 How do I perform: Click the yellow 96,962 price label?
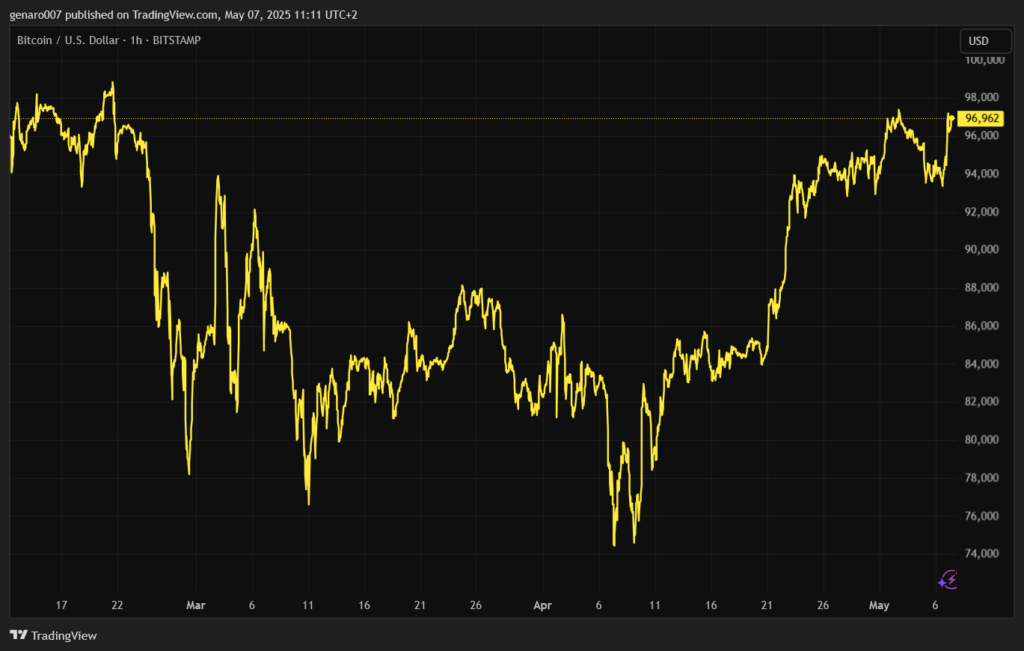coord(982,118)
